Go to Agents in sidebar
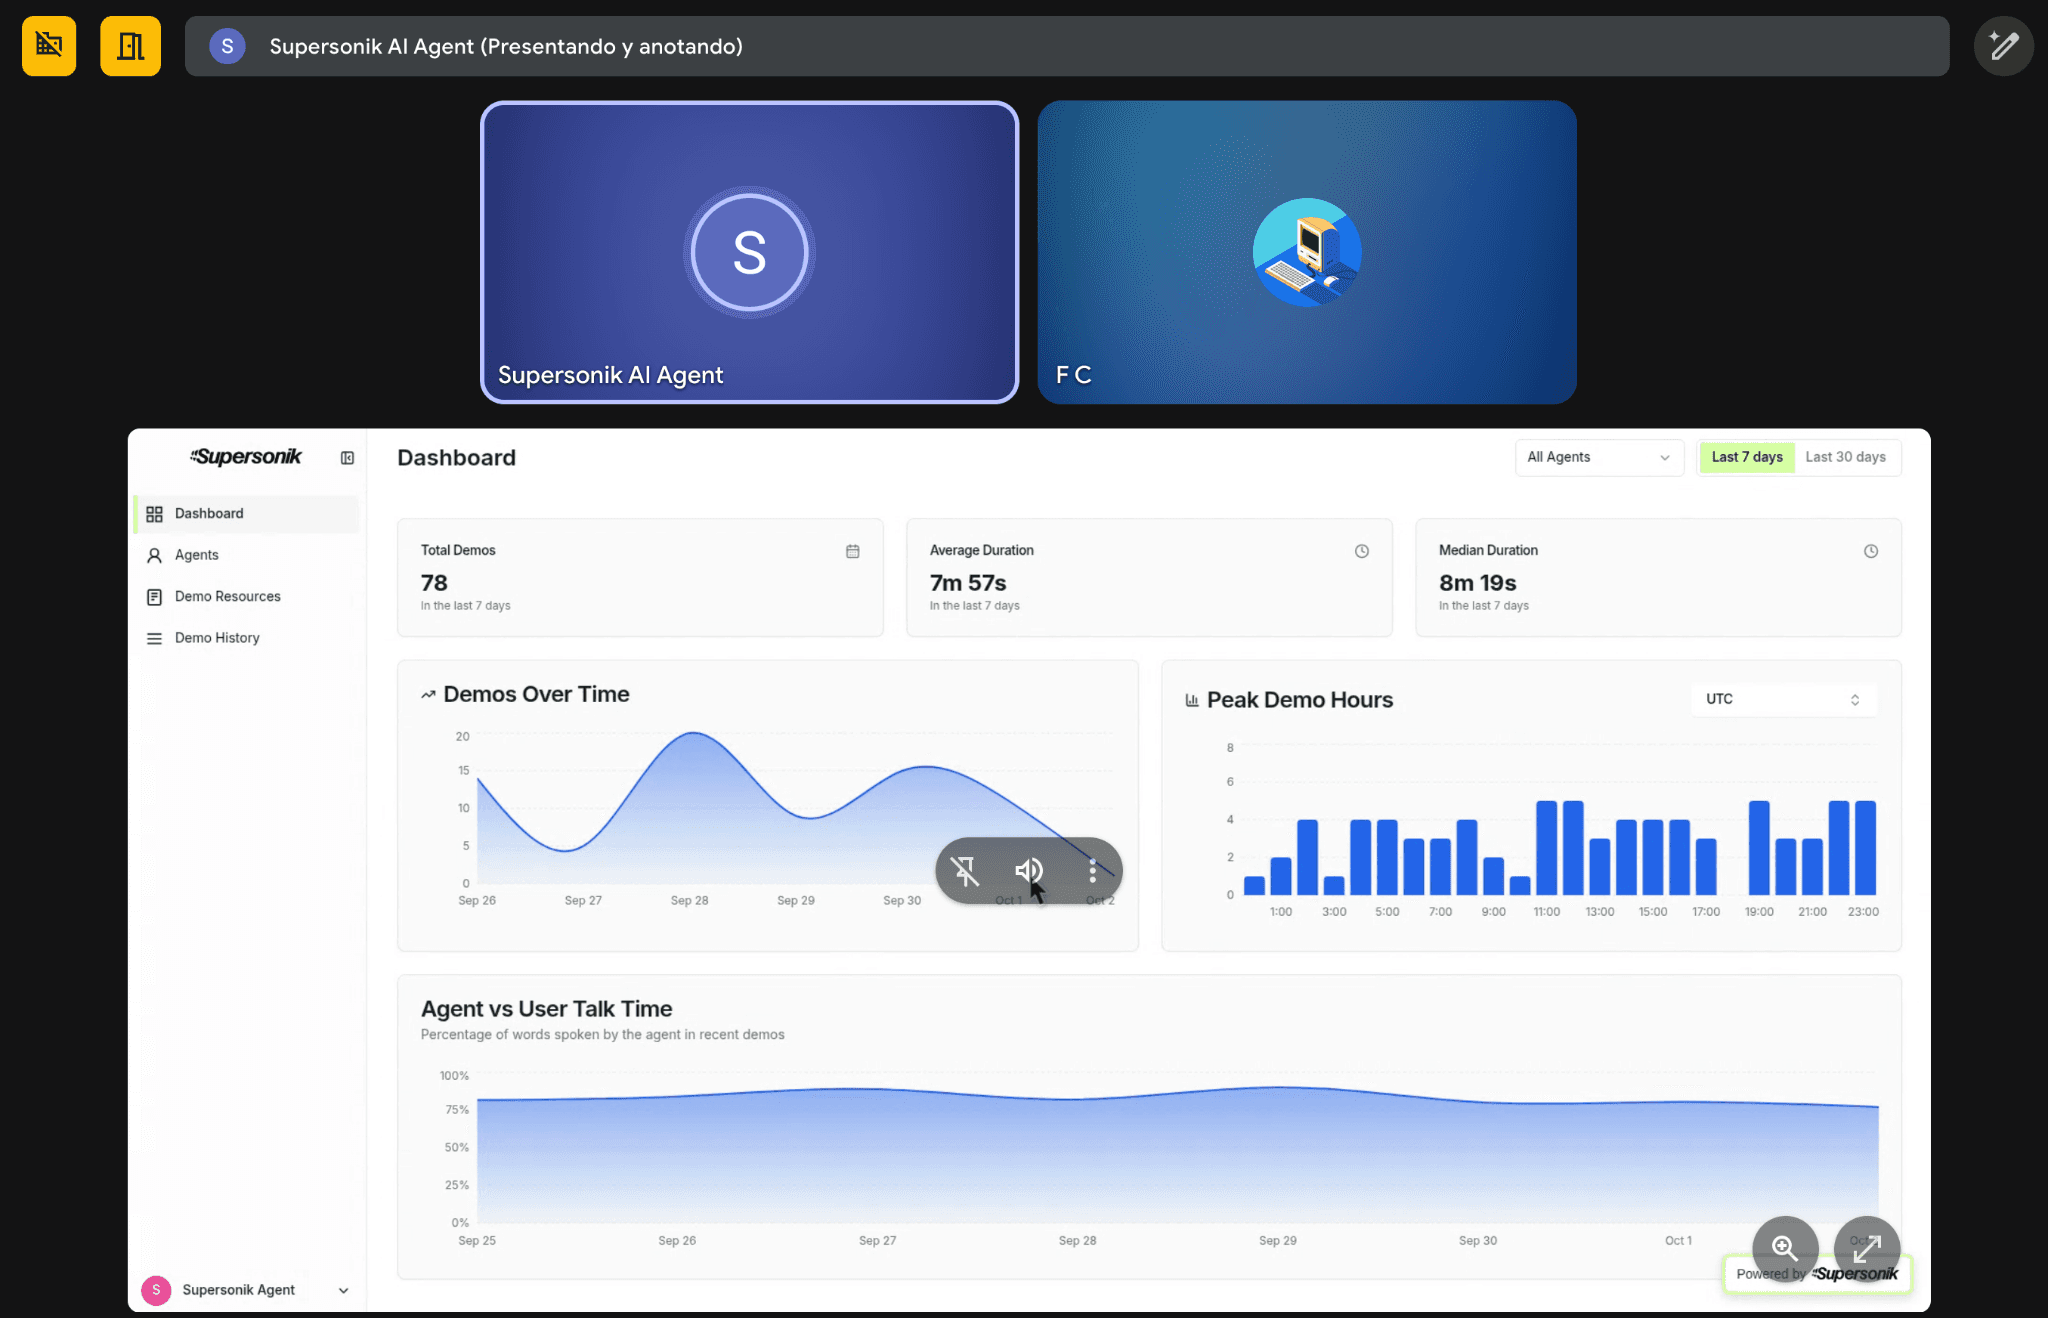This screenshot has height=1318, width=2048. (196, 555)
